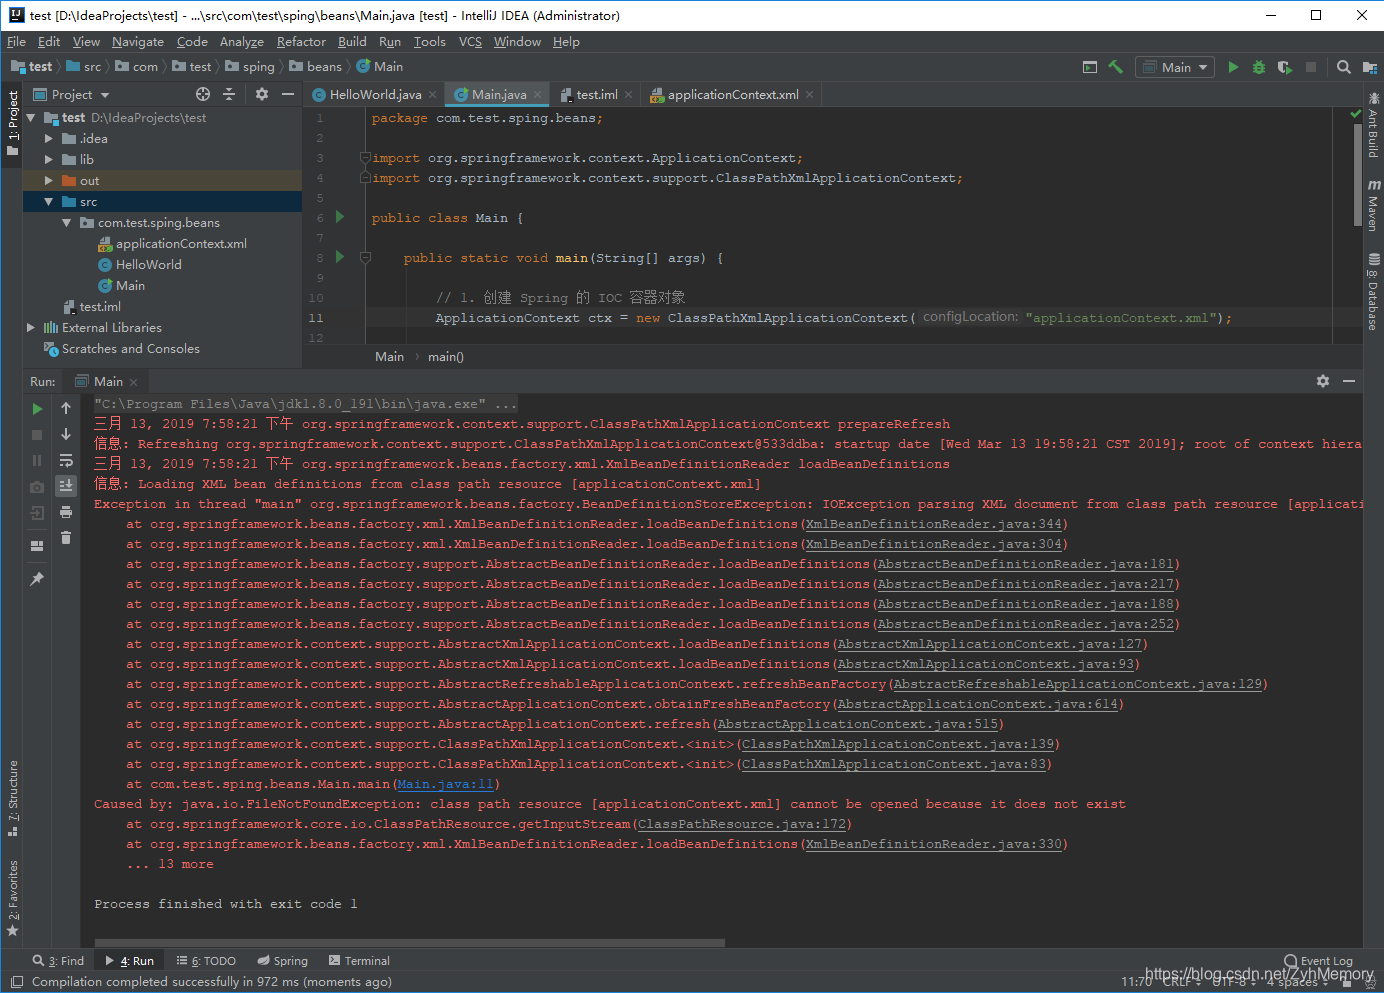
Task: Open the 3: Find tool window
Action: coord(58,961)
